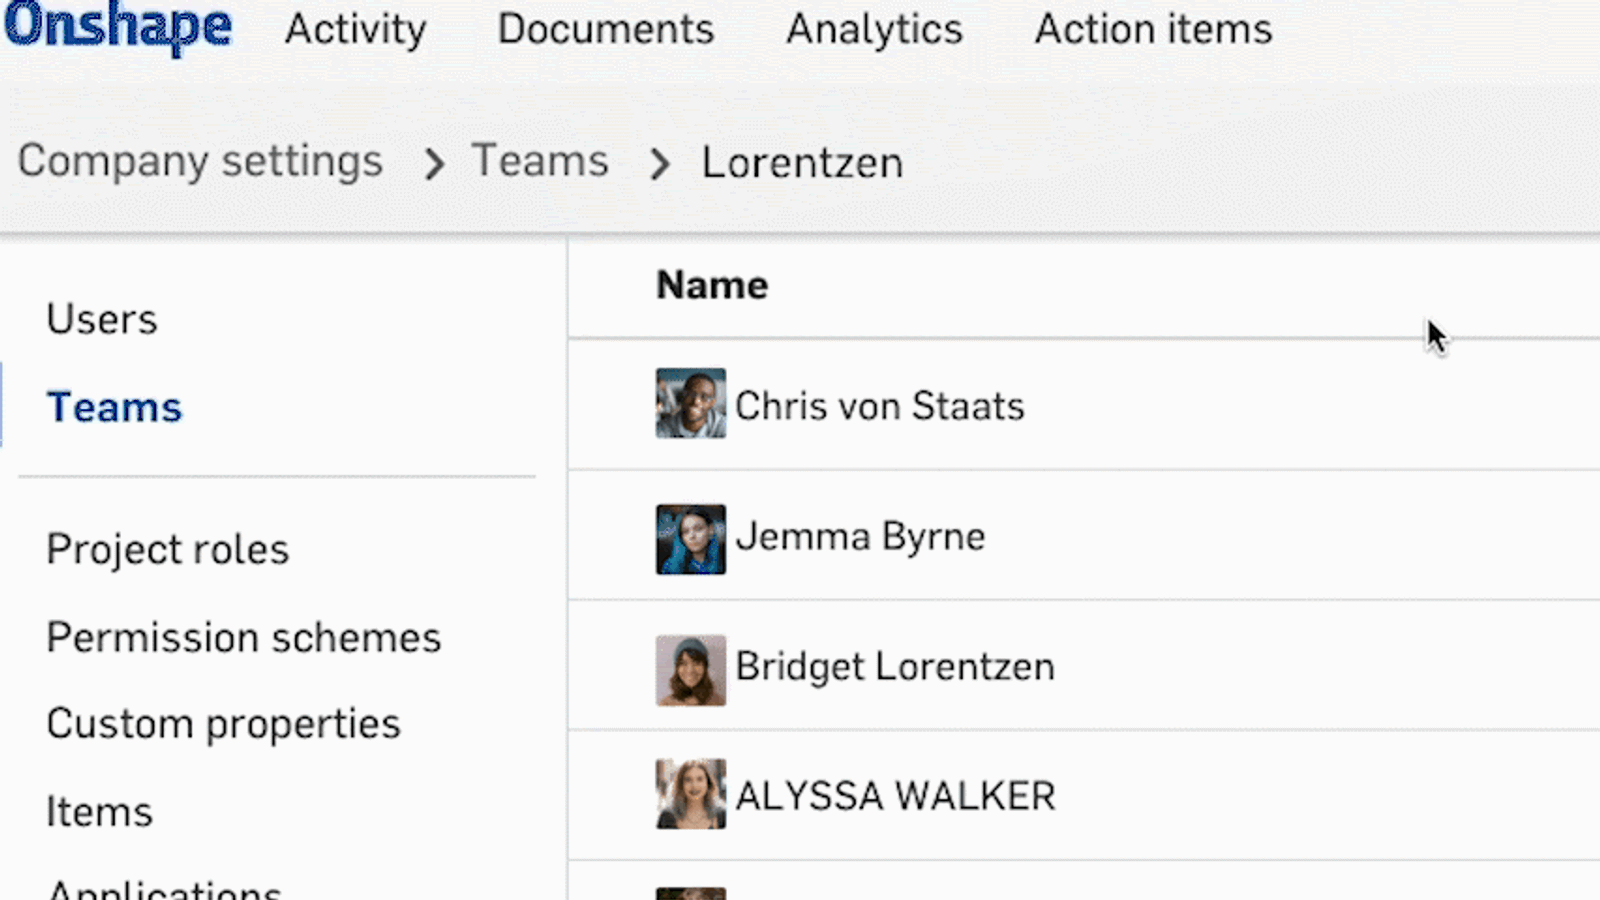Image resolution: width=1600 pixels, height=900 pixels.
Task: Click the Onshape logo
Action: pos(117,27)
